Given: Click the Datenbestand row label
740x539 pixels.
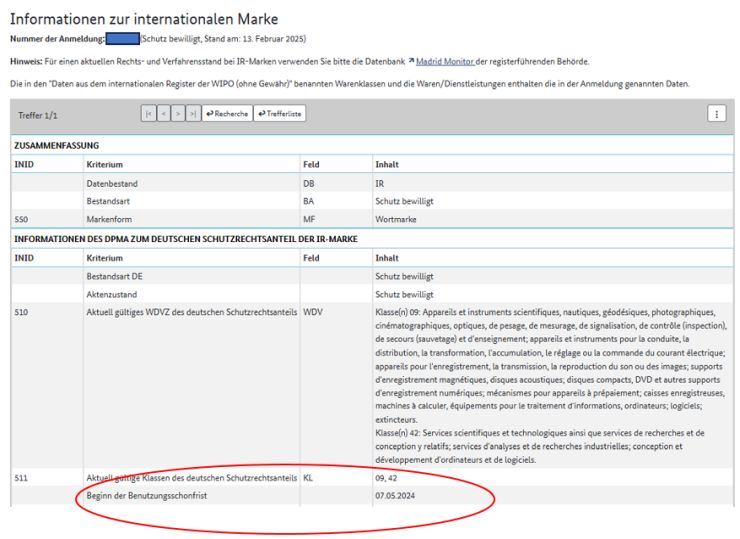Looking at the screenshot, I should pos(112,184).
